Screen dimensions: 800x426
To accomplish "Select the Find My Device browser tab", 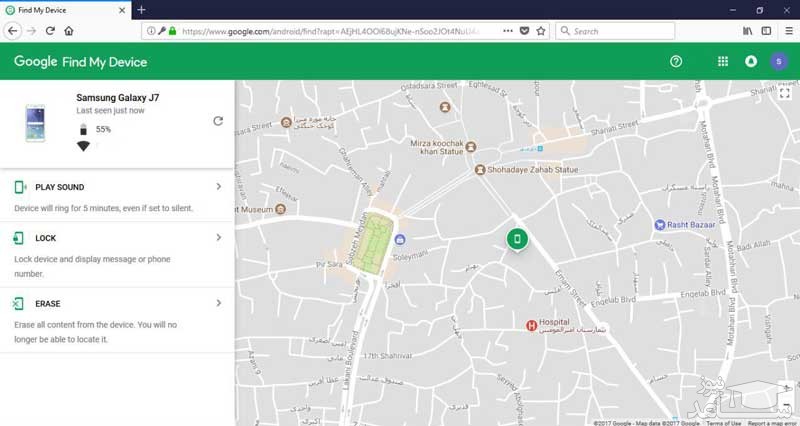I will coord(65,10).
